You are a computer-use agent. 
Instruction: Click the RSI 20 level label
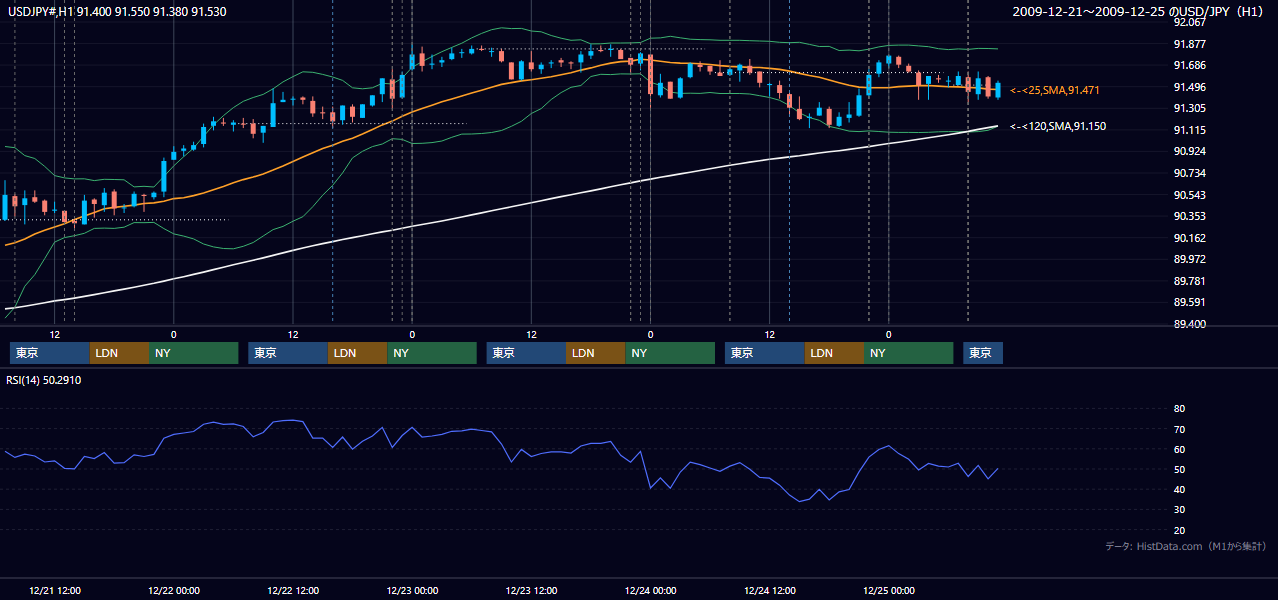pyautogui.click(x=1179, y=530)
